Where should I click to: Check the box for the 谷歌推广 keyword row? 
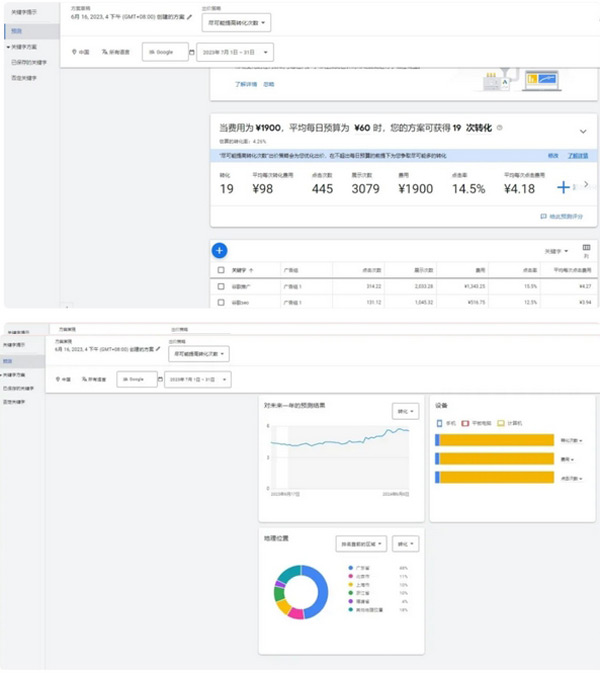pyautogui.click(x=221, y=286)
